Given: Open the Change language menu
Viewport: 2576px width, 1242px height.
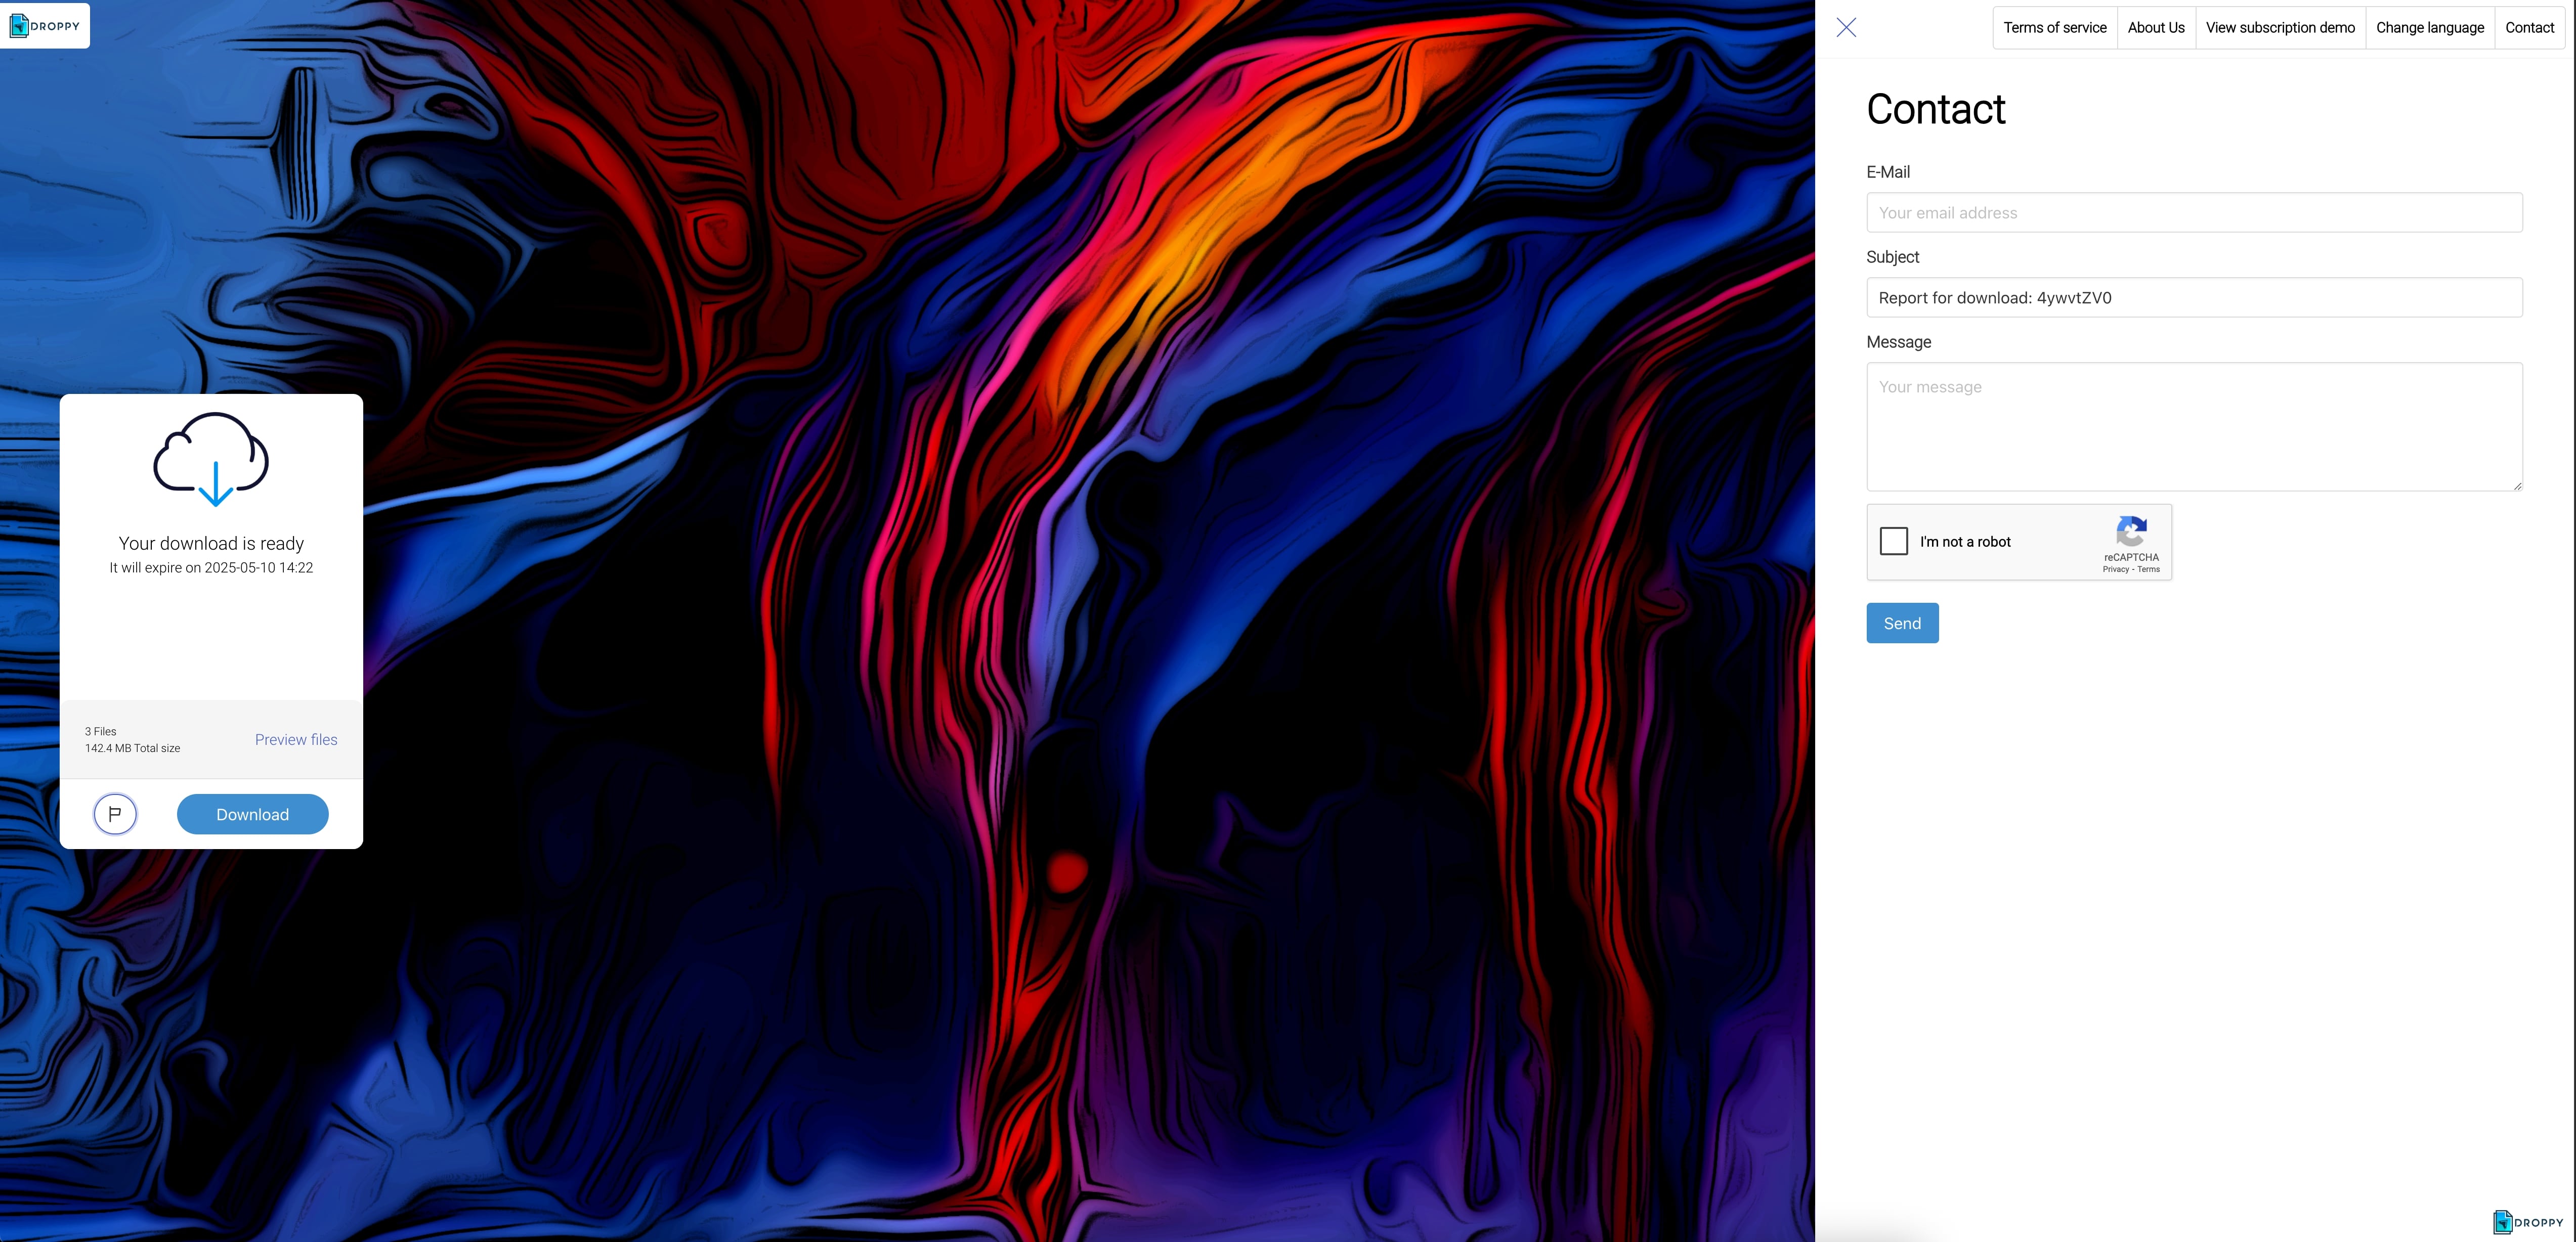Looking at the screenshot, I should click(x=2430, y=28).
